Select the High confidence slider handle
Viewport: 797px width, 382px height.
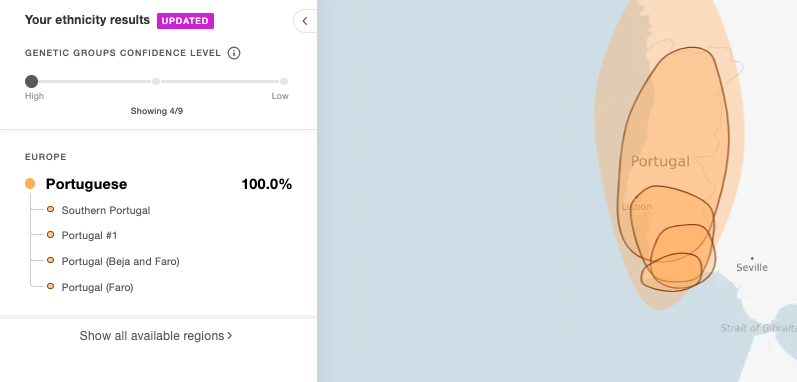(x=32, y=81)
